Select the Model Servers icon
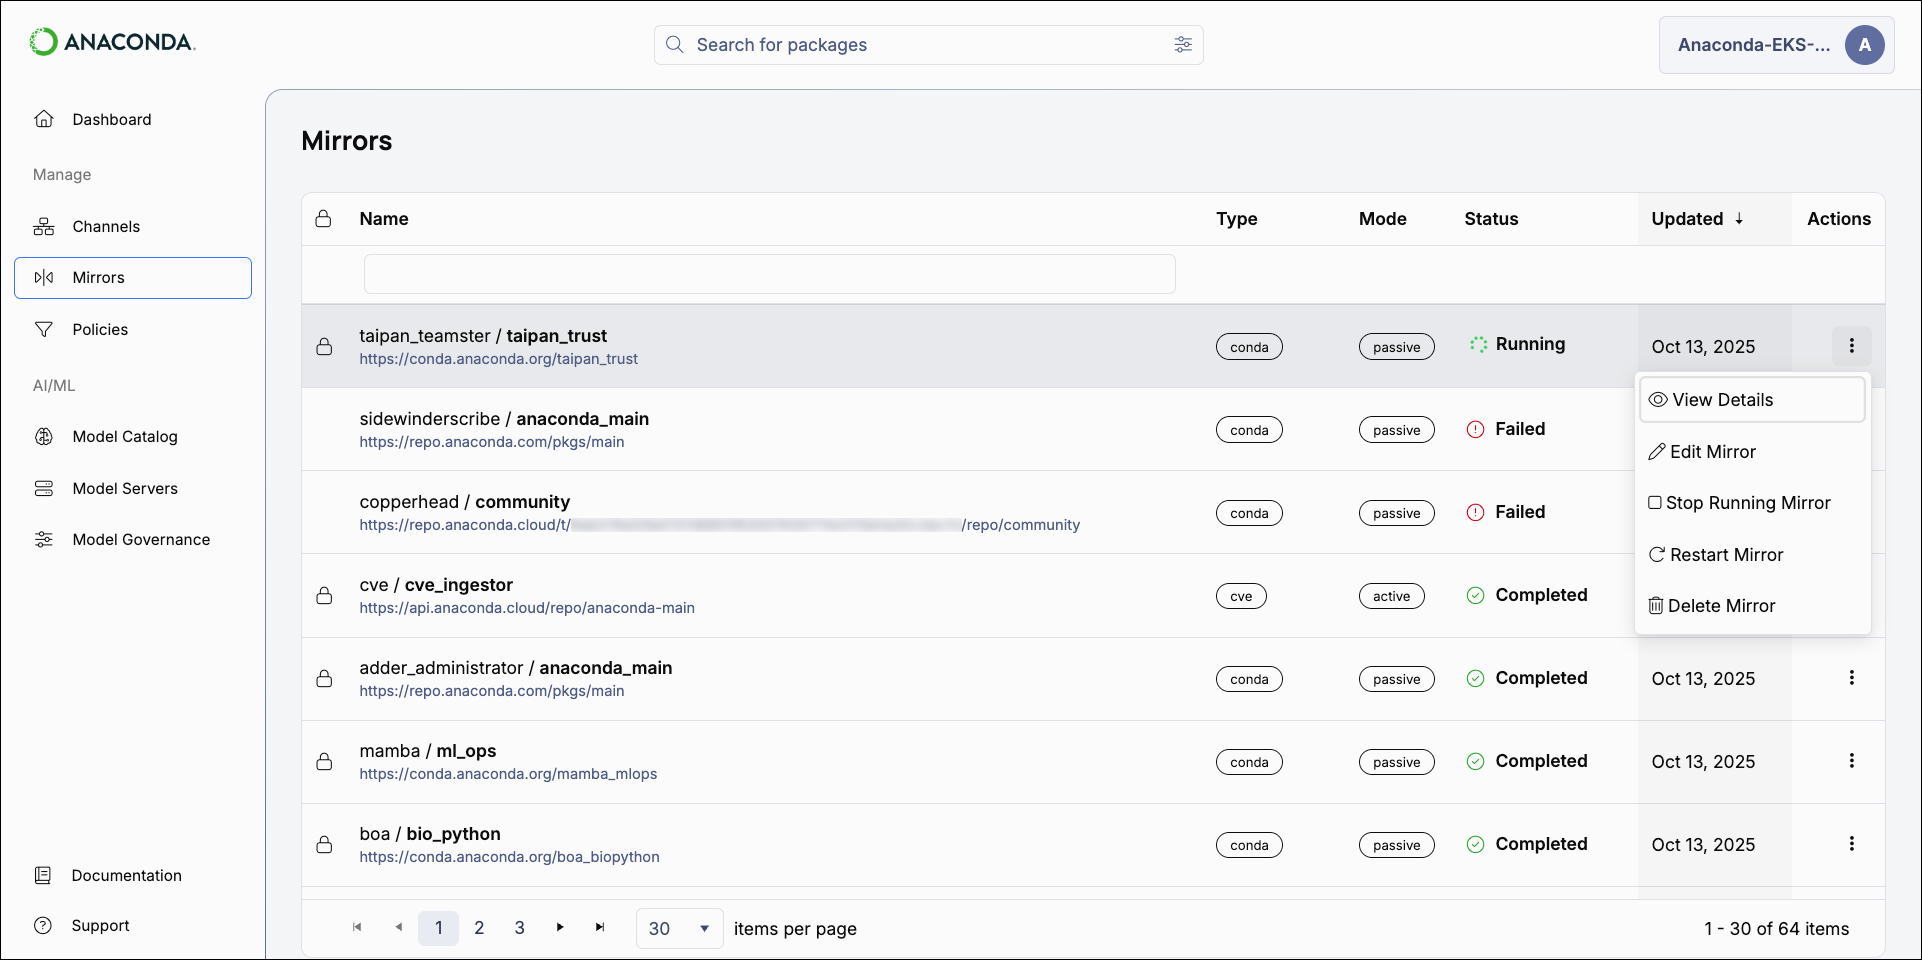This screenshot has height=960, width=1922. coord(44,488)
